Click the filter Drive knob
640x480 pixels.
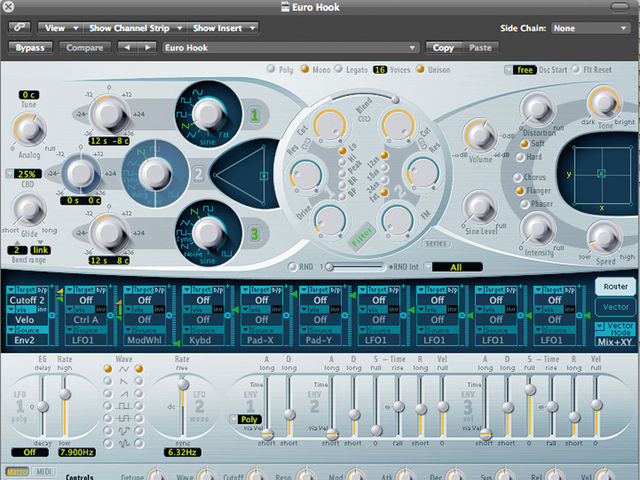pos(329,220)
